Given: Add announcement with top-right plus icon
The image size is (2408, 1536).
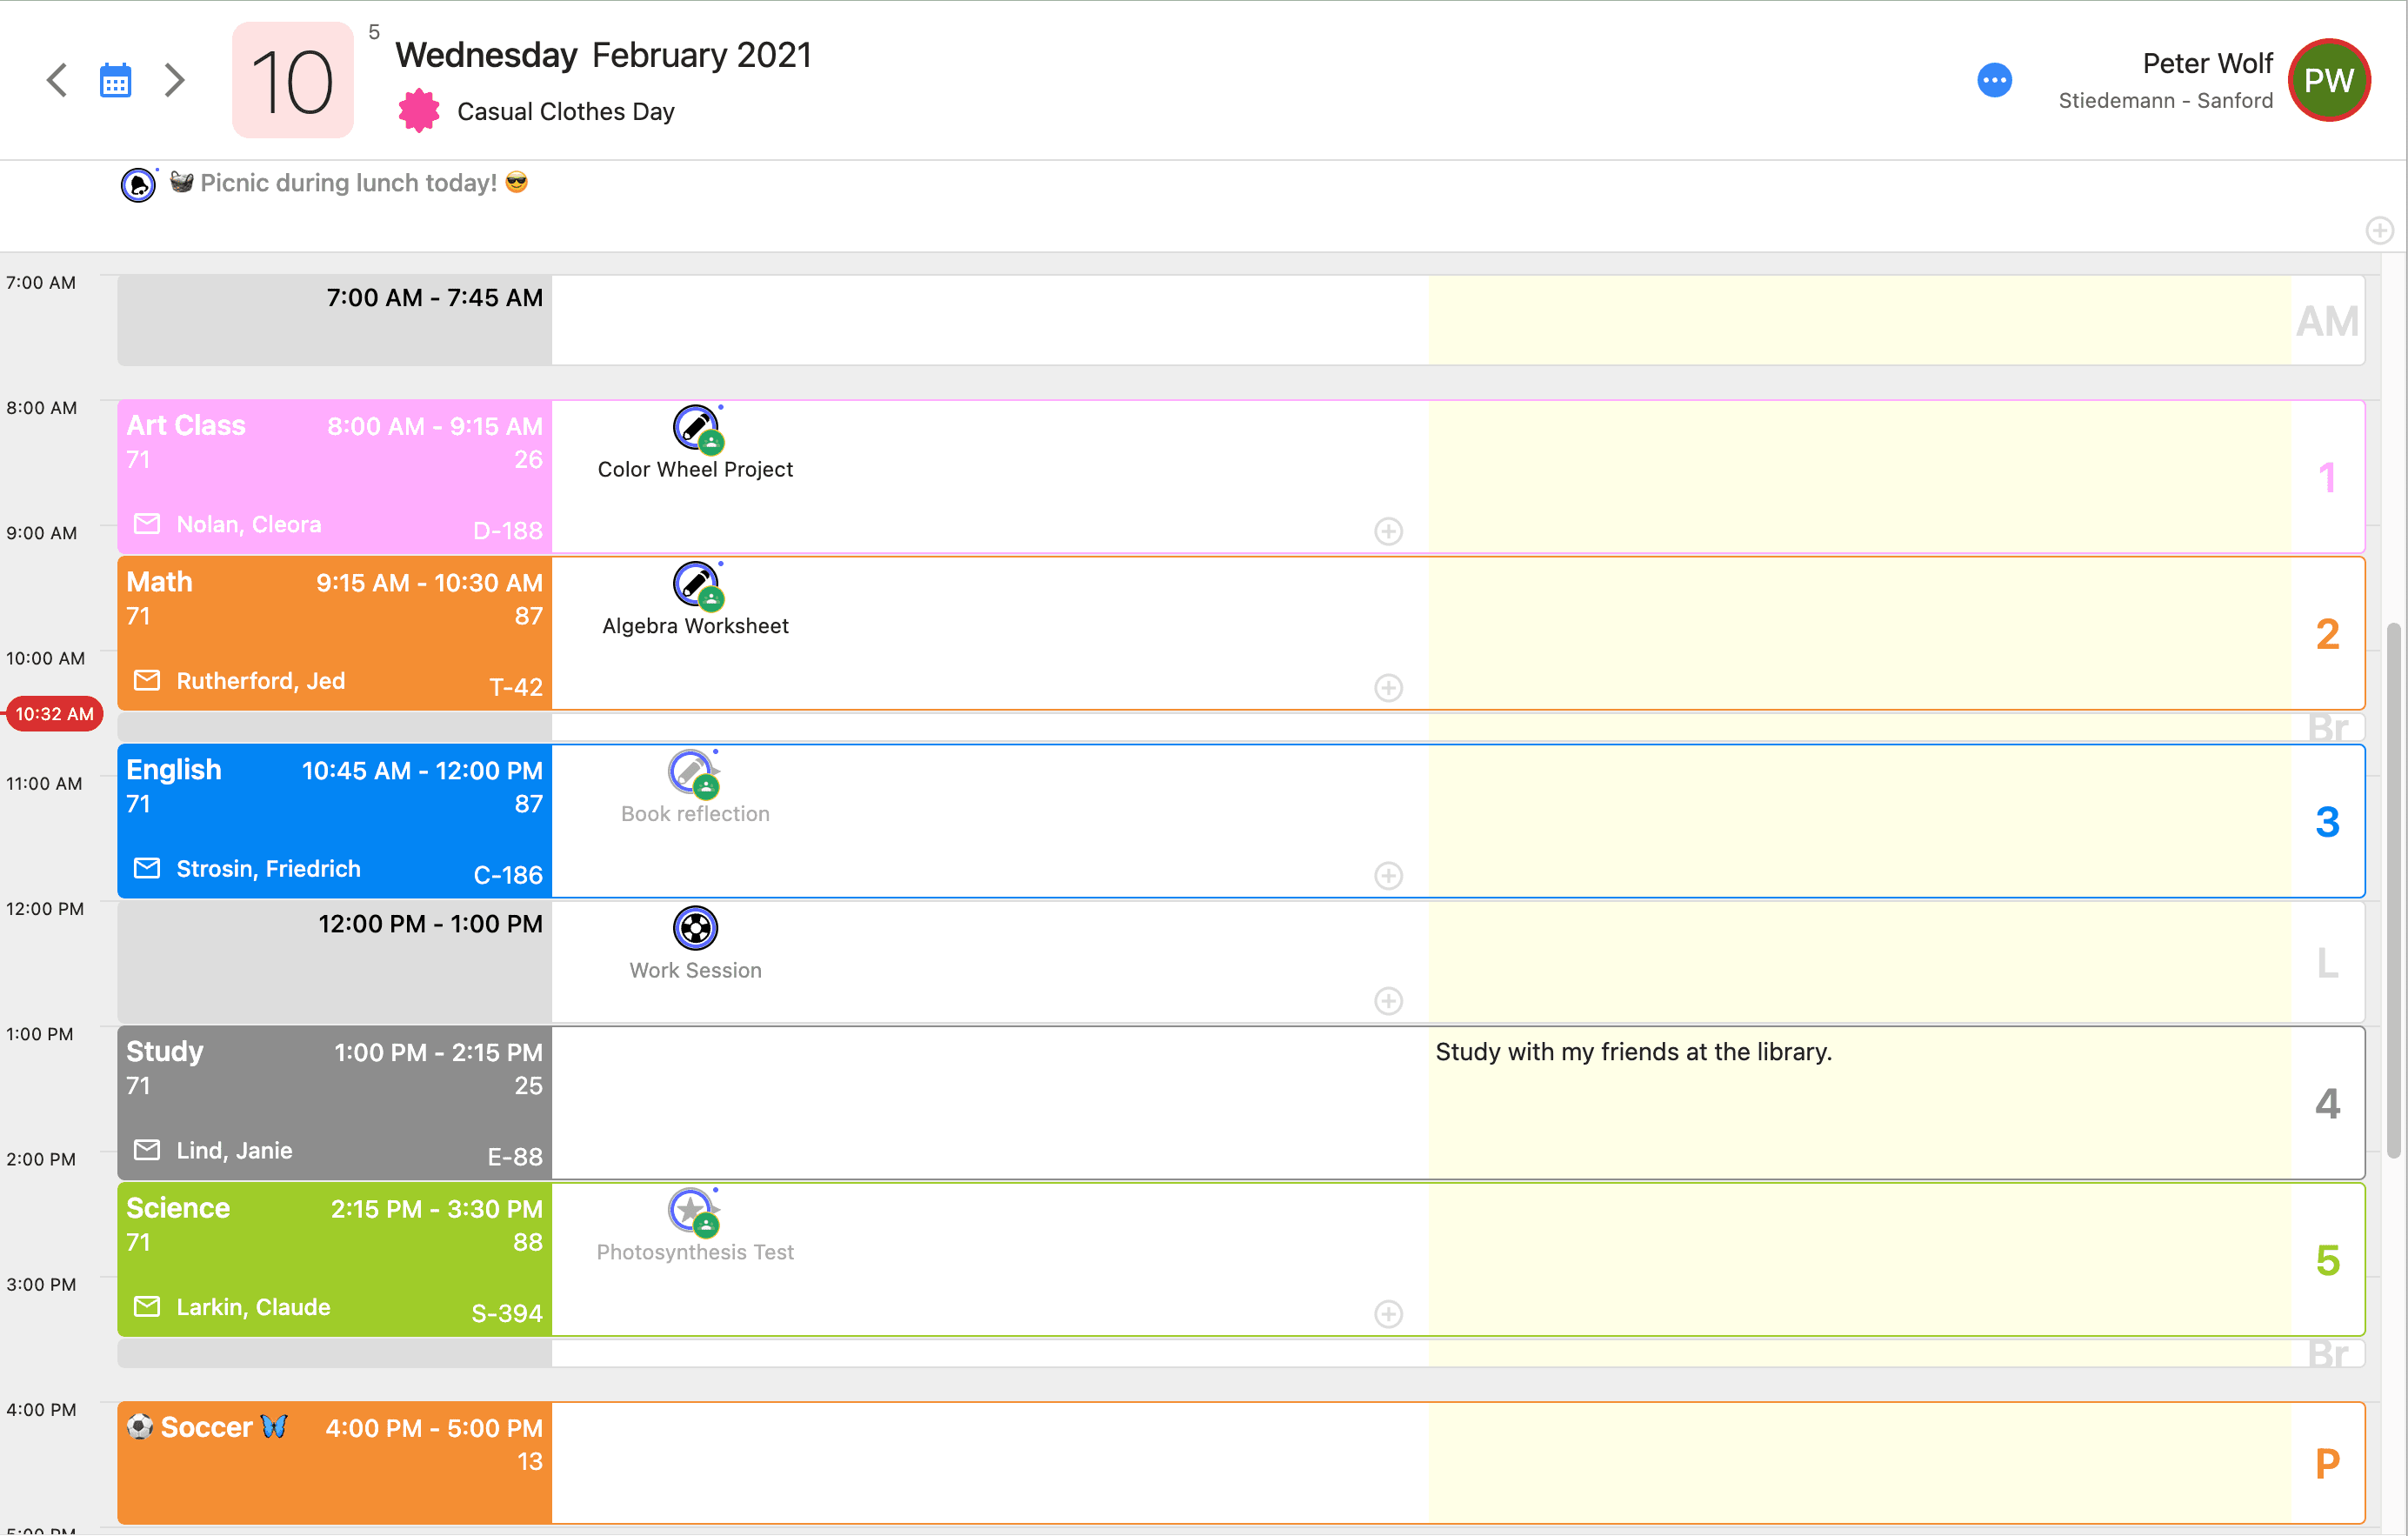Looking at the screenshot, I should 2379,231.
